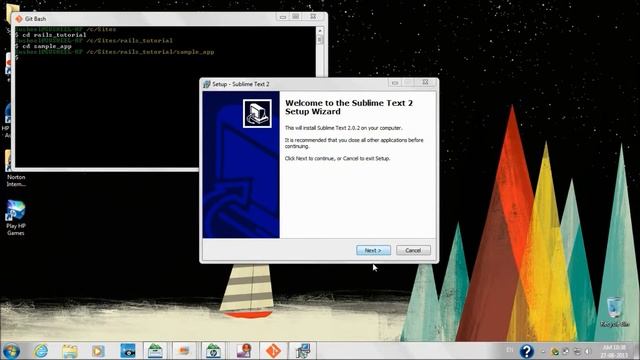Screen dimensions: 640x360
Task: Click the Setup - Sublime Text 2 title icon
Action: [x=207, y=84]
